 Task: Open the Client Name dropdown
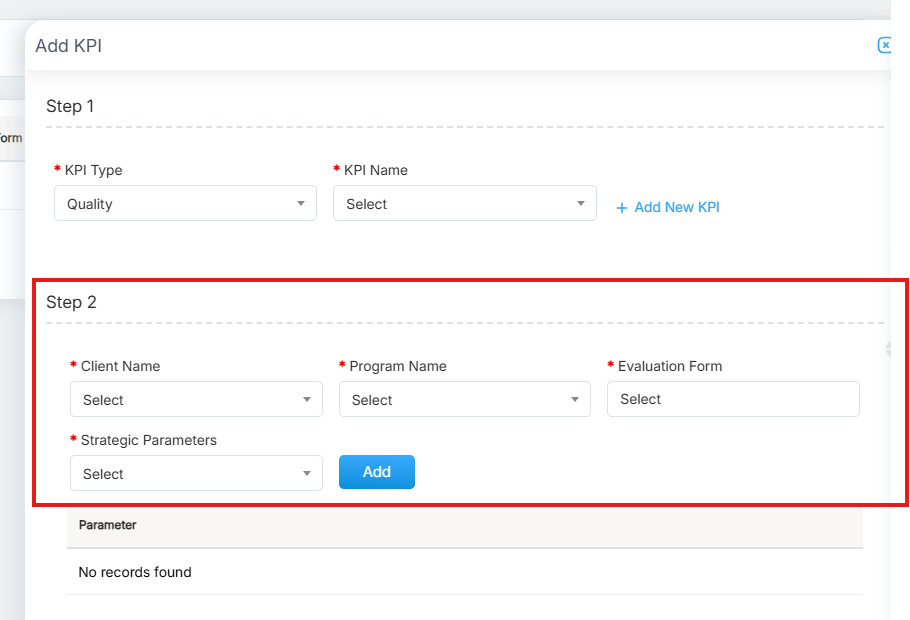pos(196,400)
